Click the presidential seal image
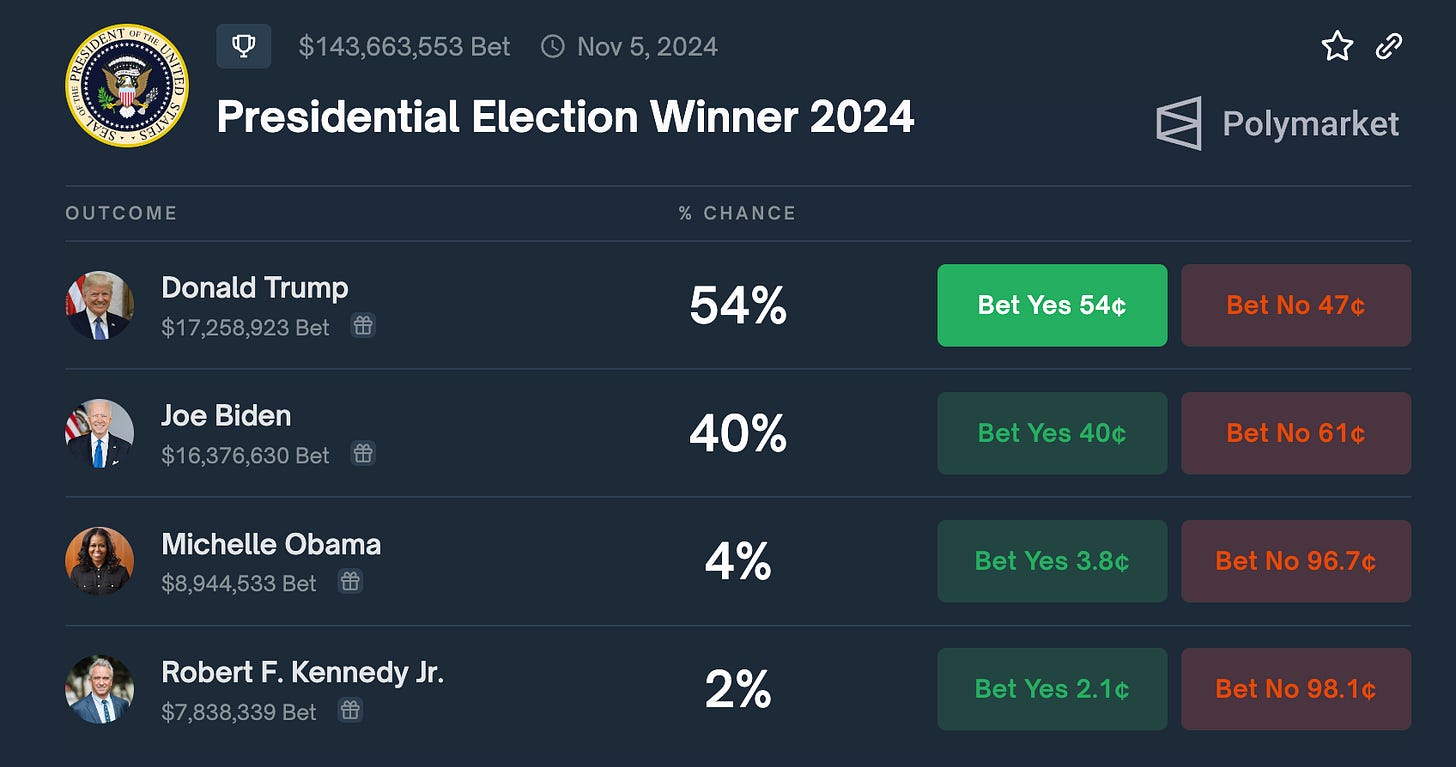The image size is (1456, 767). coord(127,86)
